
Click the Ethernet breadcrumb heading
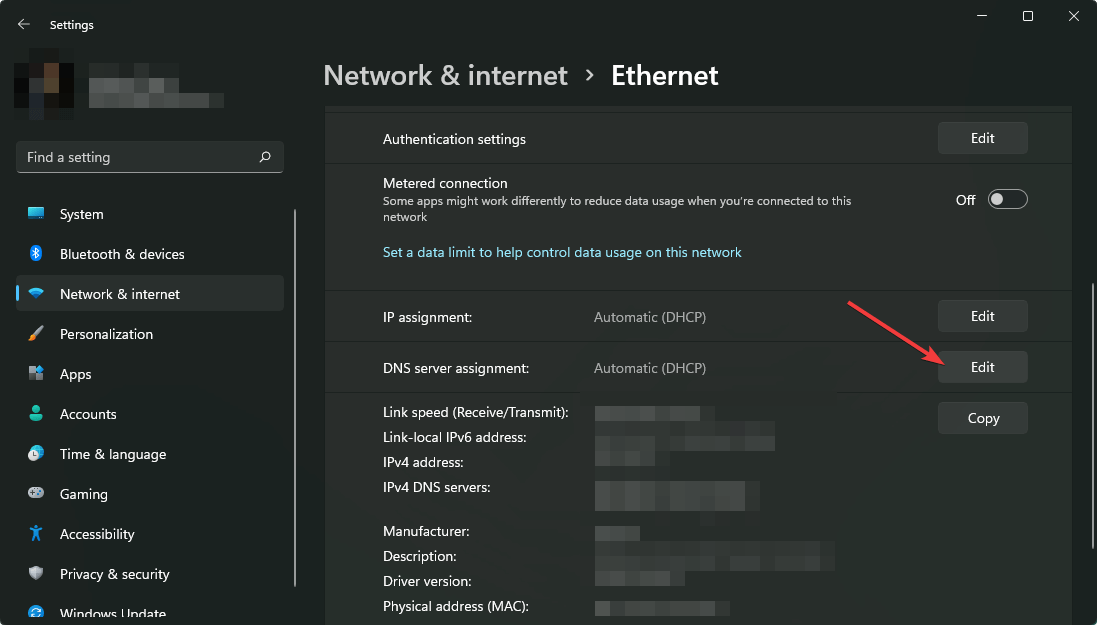coord(664,75)
